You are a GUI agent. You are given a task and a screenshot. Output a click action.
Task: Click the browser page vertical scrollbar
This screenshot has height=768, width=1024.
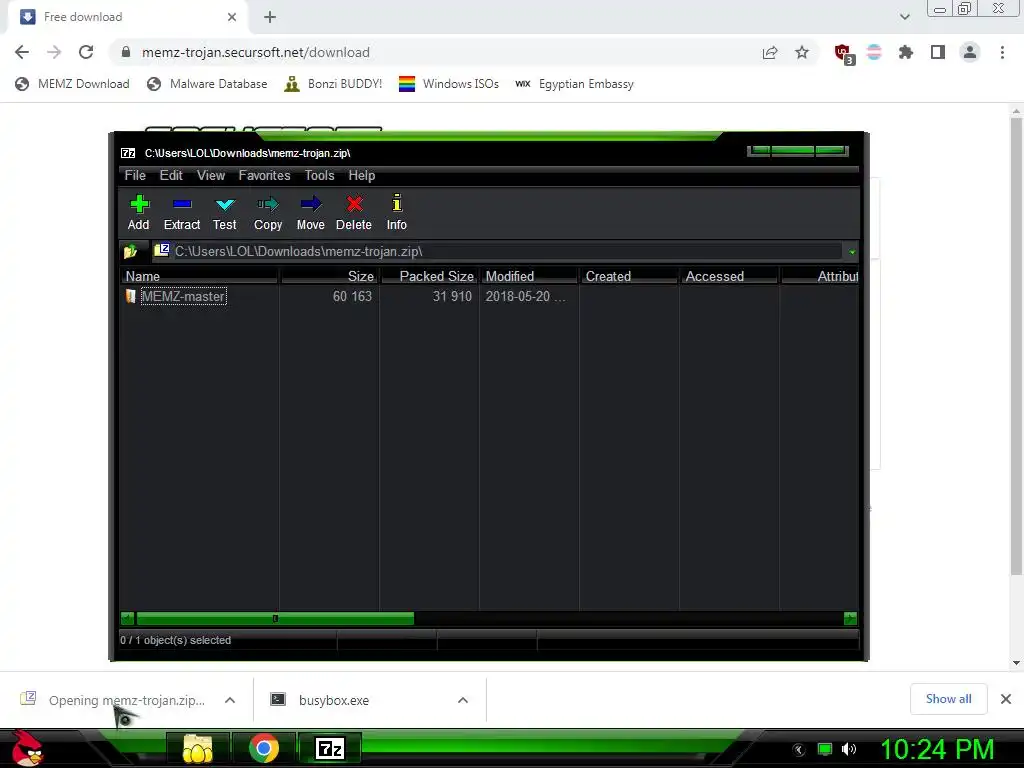(1016, 346)
